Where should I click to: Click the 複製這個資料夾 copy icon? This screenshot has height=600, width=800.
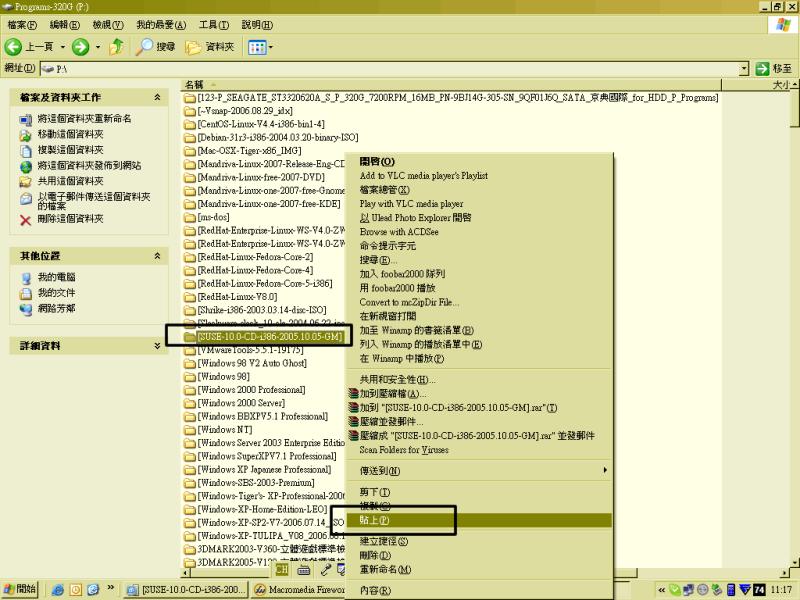26,151
